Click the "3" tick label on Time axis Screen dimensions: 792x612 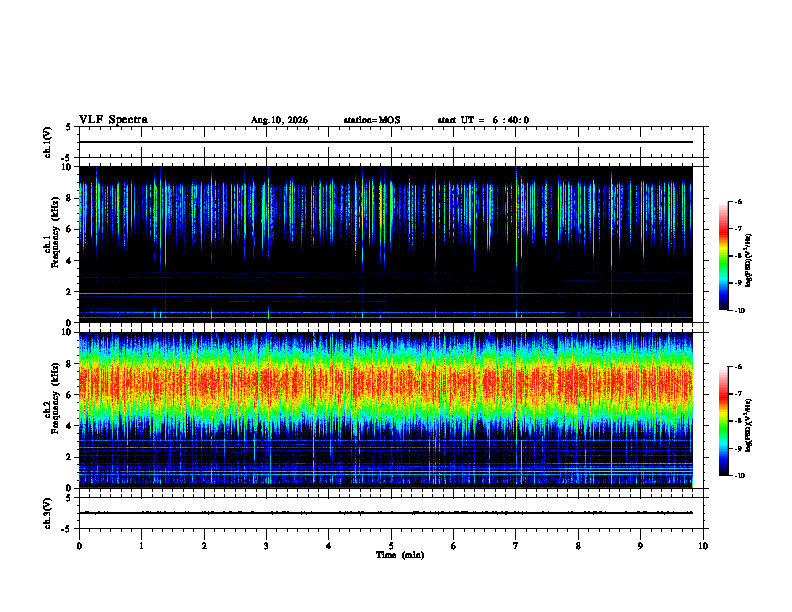coord(266,546)
